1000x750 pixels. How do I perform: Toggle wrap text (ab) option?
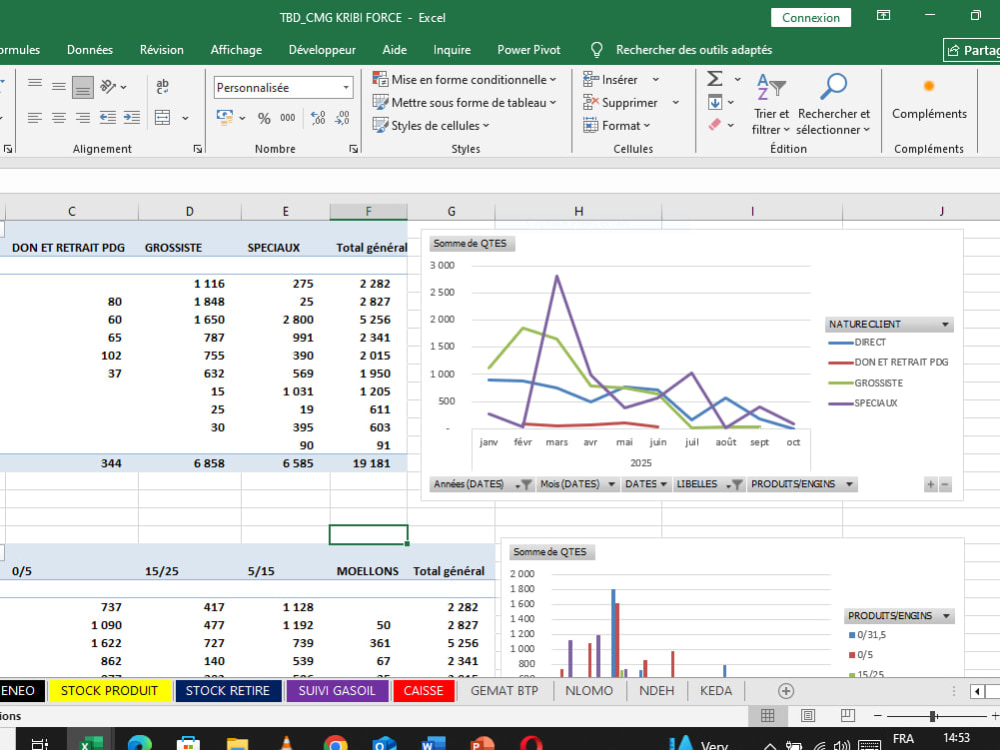[x=163, y=86]
